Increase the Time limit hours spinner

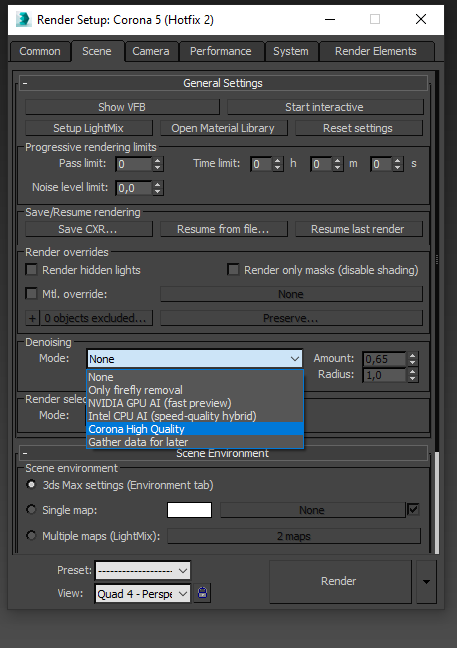(278, 160)
